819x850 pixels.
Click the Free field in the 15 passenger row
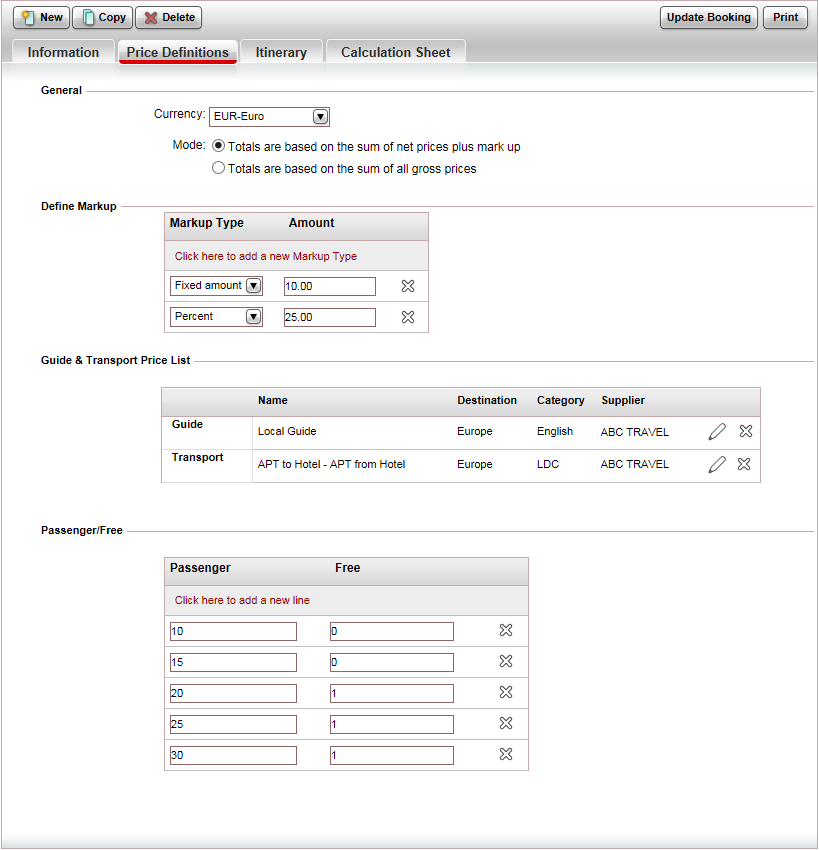[392, 662]
